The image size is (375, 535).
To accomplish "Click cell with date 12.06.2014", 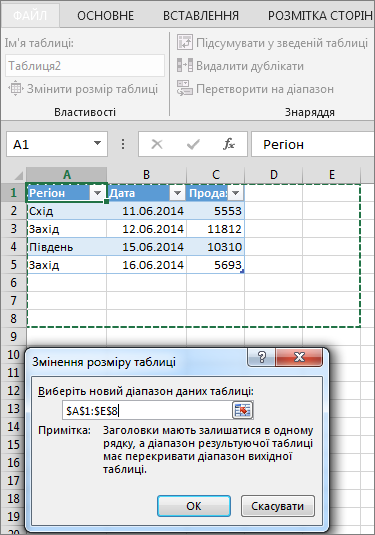I will [x=146, y=229].
